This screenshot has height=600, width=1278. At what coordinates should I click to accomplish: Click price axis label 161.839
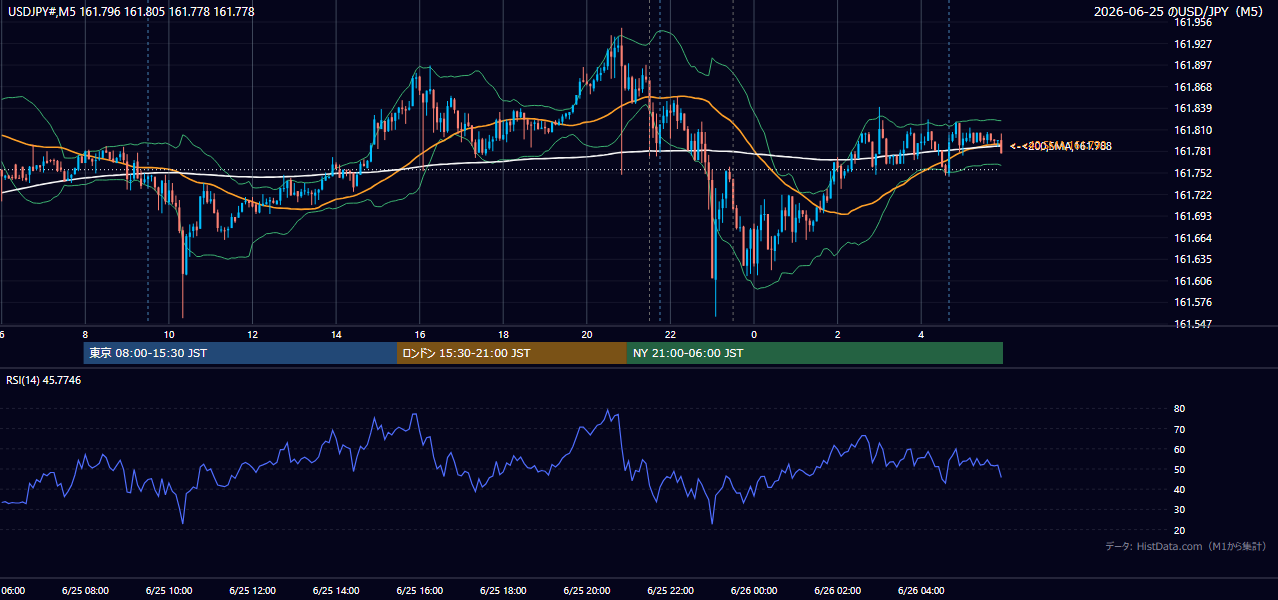point(1193,108)
